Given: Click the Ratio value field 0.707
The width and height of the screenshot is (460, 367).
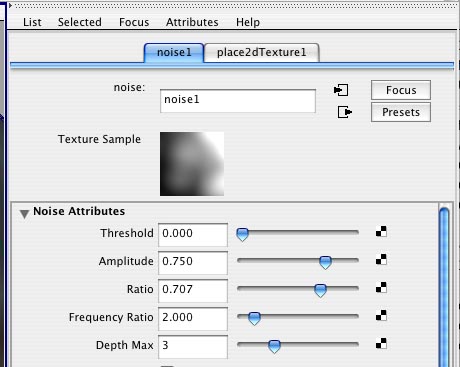Looking at the screenshot, I should point(193,291).
